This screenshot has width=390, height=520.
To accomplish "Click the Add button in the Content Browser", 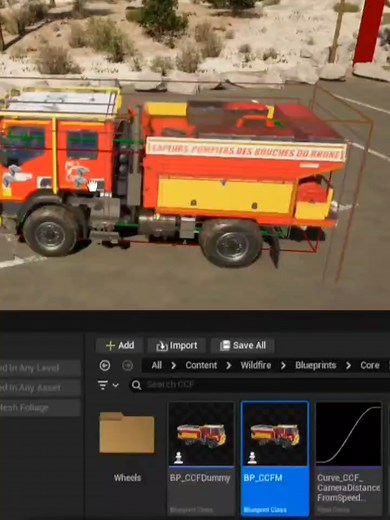I will pyautogui.click(x=120, y=345).
